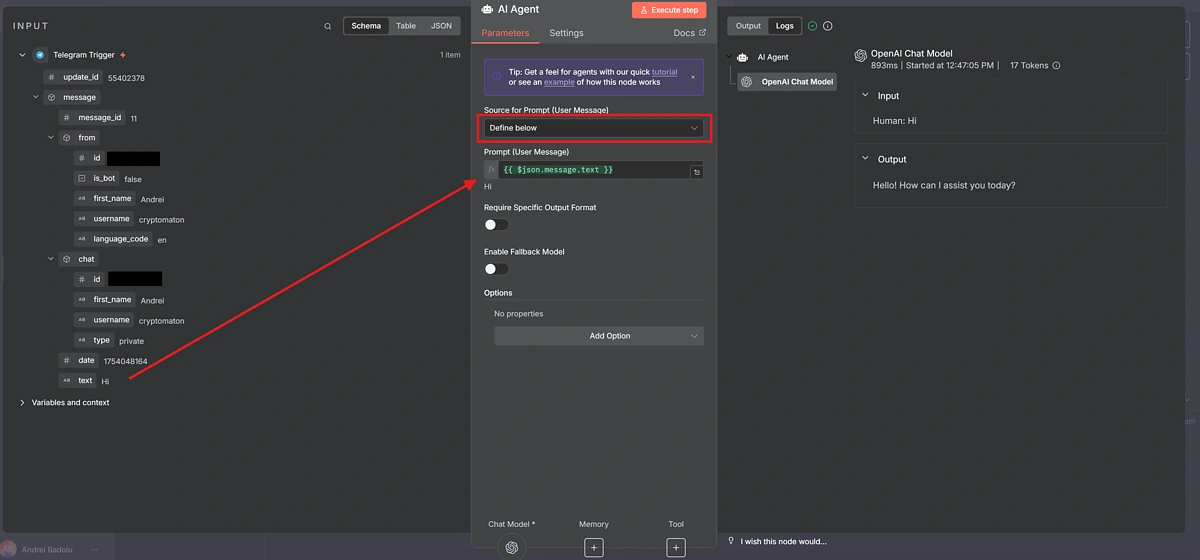Click the lightbulb feedback icon
Viewport: 1200px width, 560px height.
click(731, 541)
